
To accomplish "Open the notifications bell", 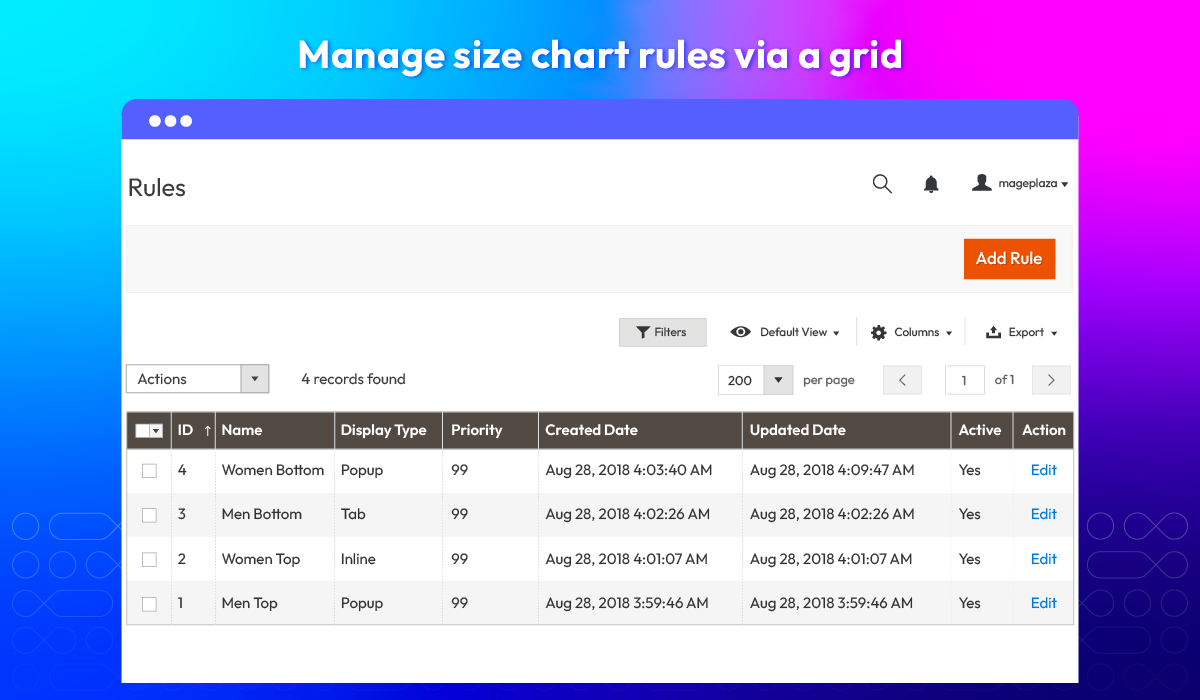I will (x=931, y=184).
